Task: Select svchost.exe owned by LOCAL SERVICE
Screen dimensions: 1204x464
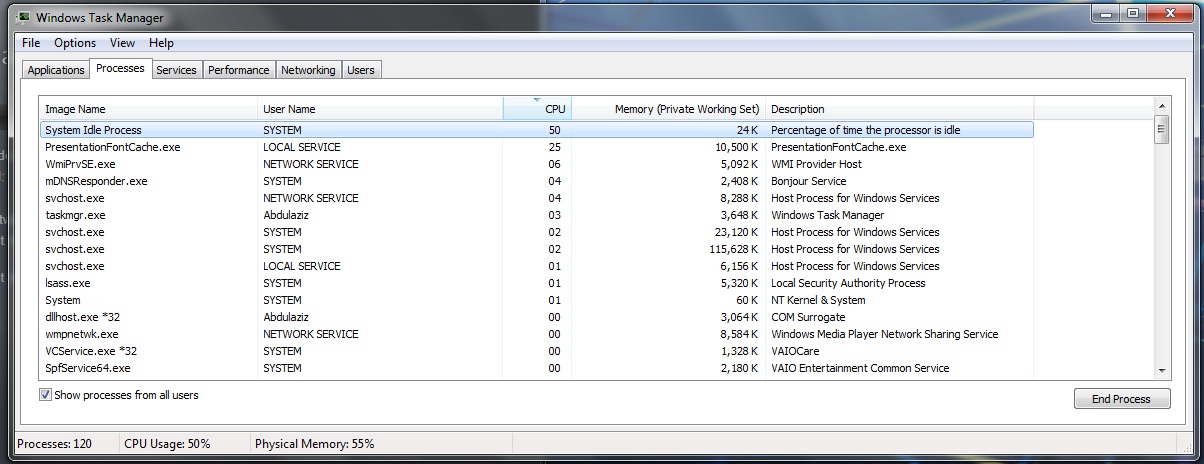Action: (x=536, y=266)
